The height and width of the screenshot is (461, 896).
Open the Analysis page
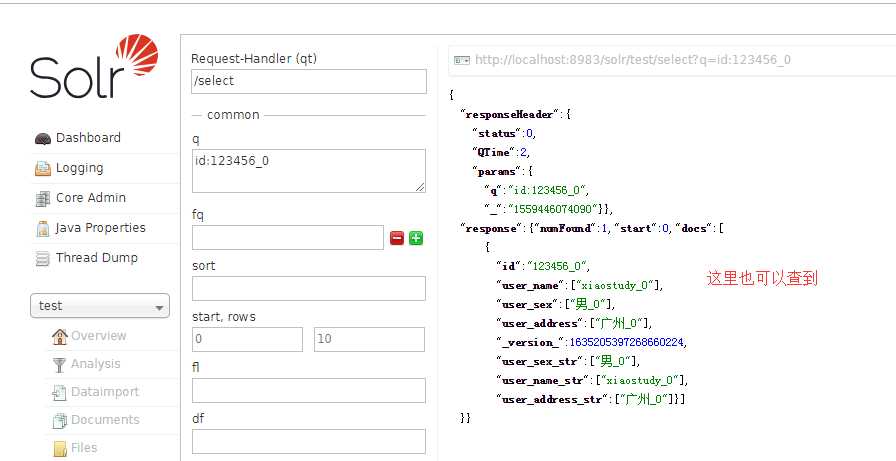[95, 364]
